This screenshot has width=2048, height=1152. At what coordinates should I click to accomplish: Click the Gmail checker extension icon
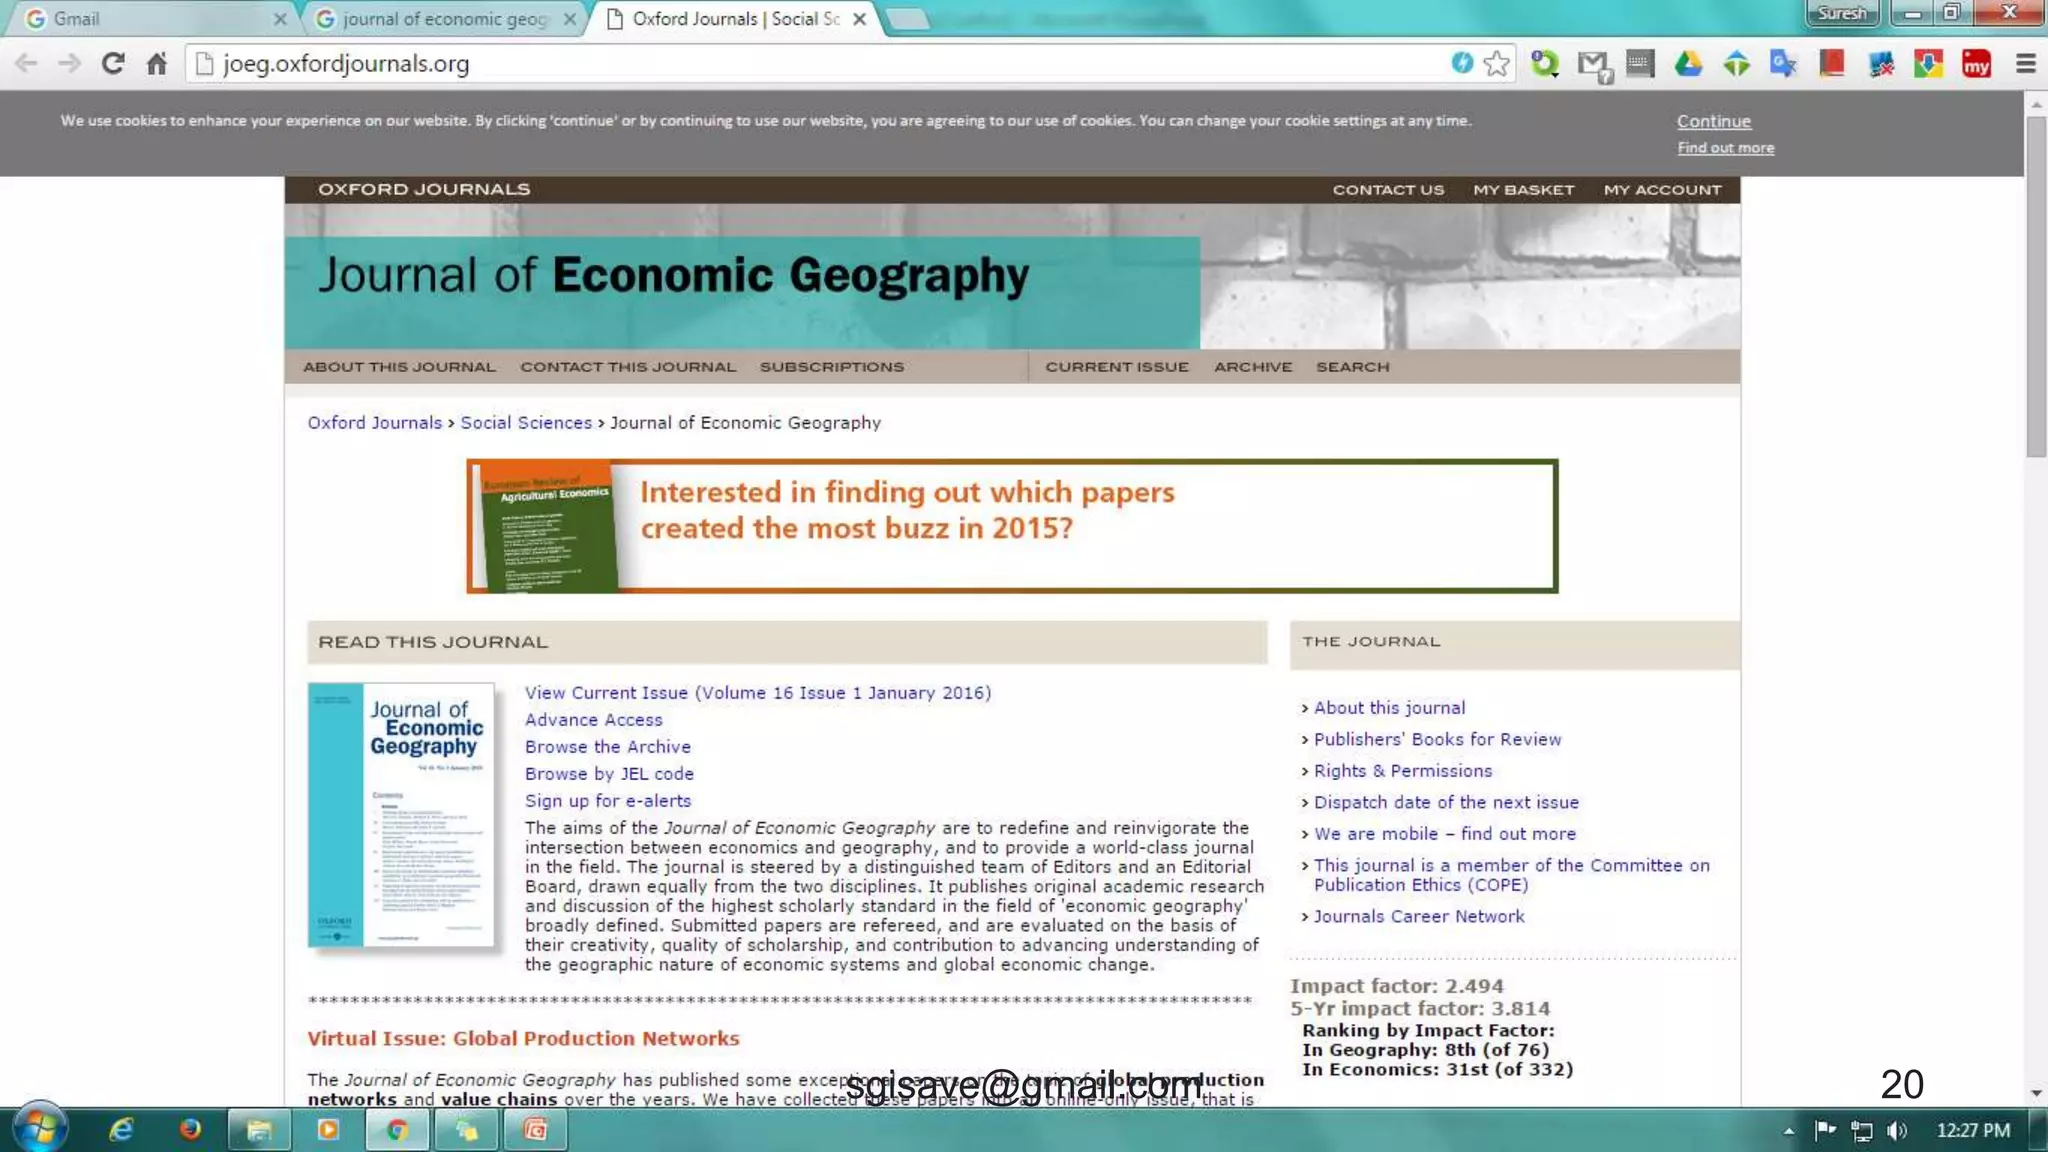pyautogui.click(x=1592, y=65)
